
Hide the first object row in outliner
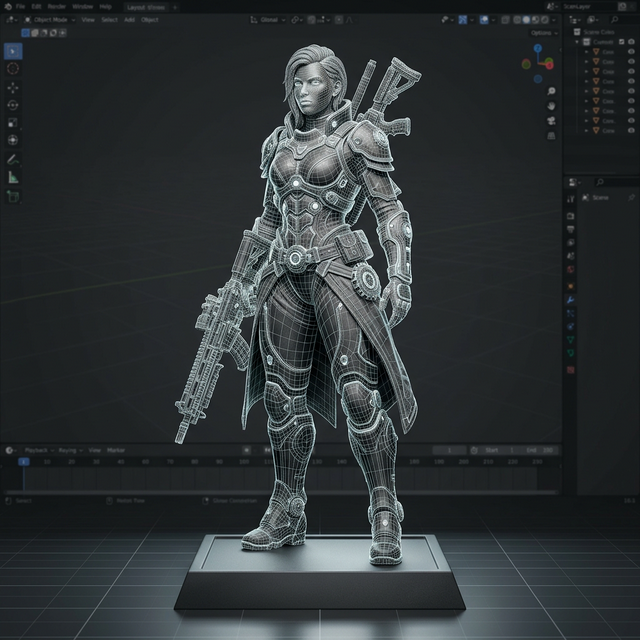[631, 52]
